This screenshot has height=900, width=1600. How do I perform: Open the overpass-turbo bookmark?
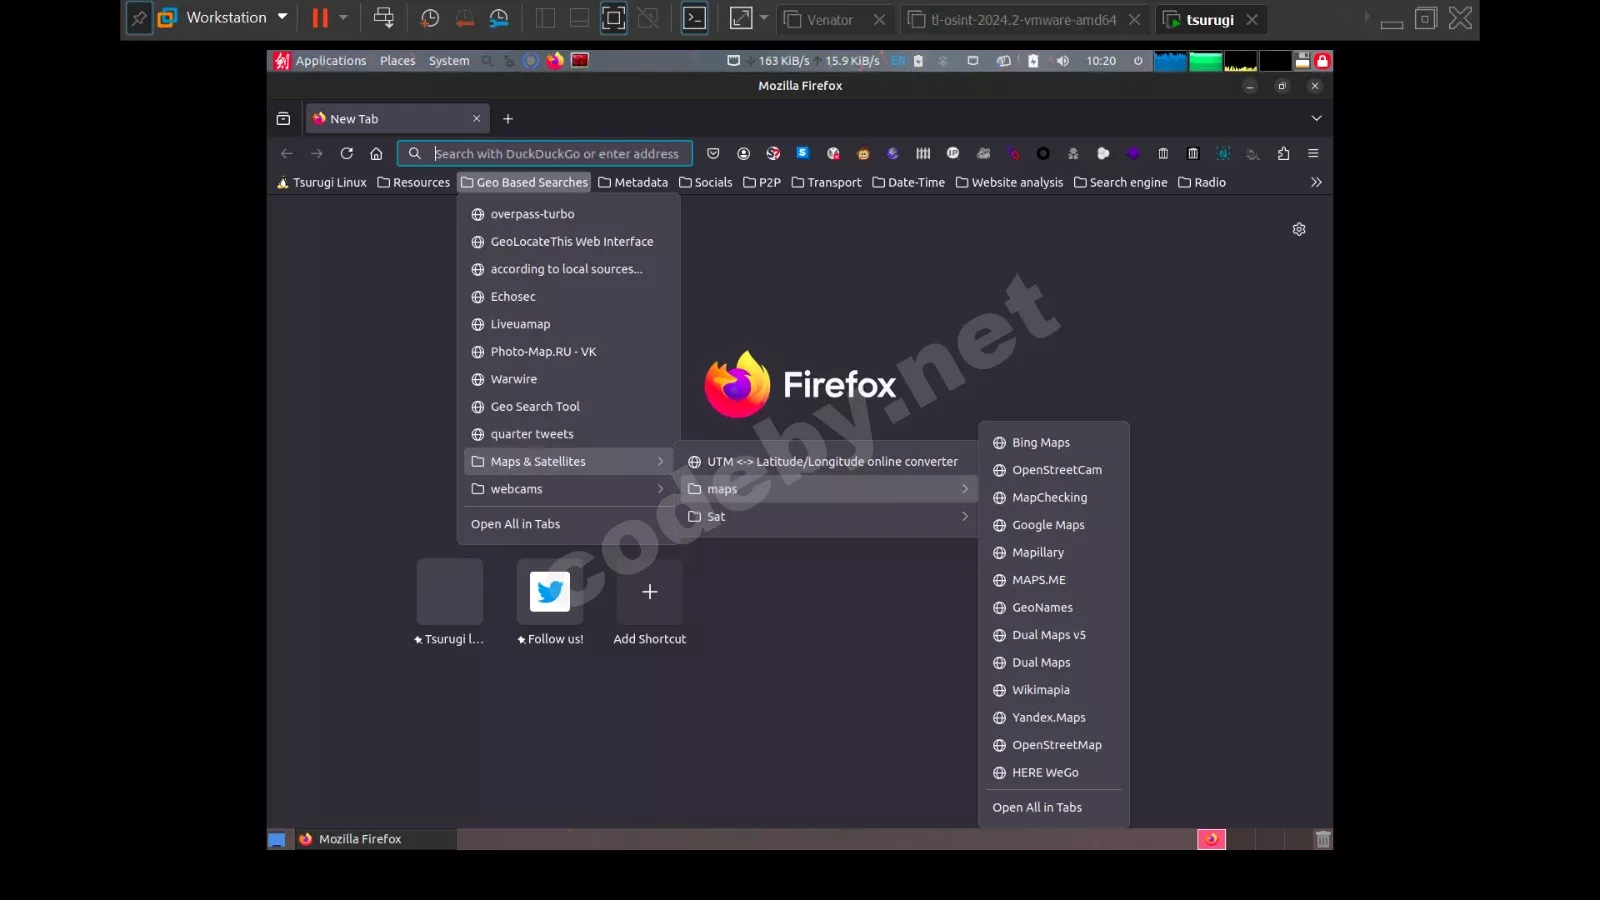pyautogui.click(x=532, y=214)
